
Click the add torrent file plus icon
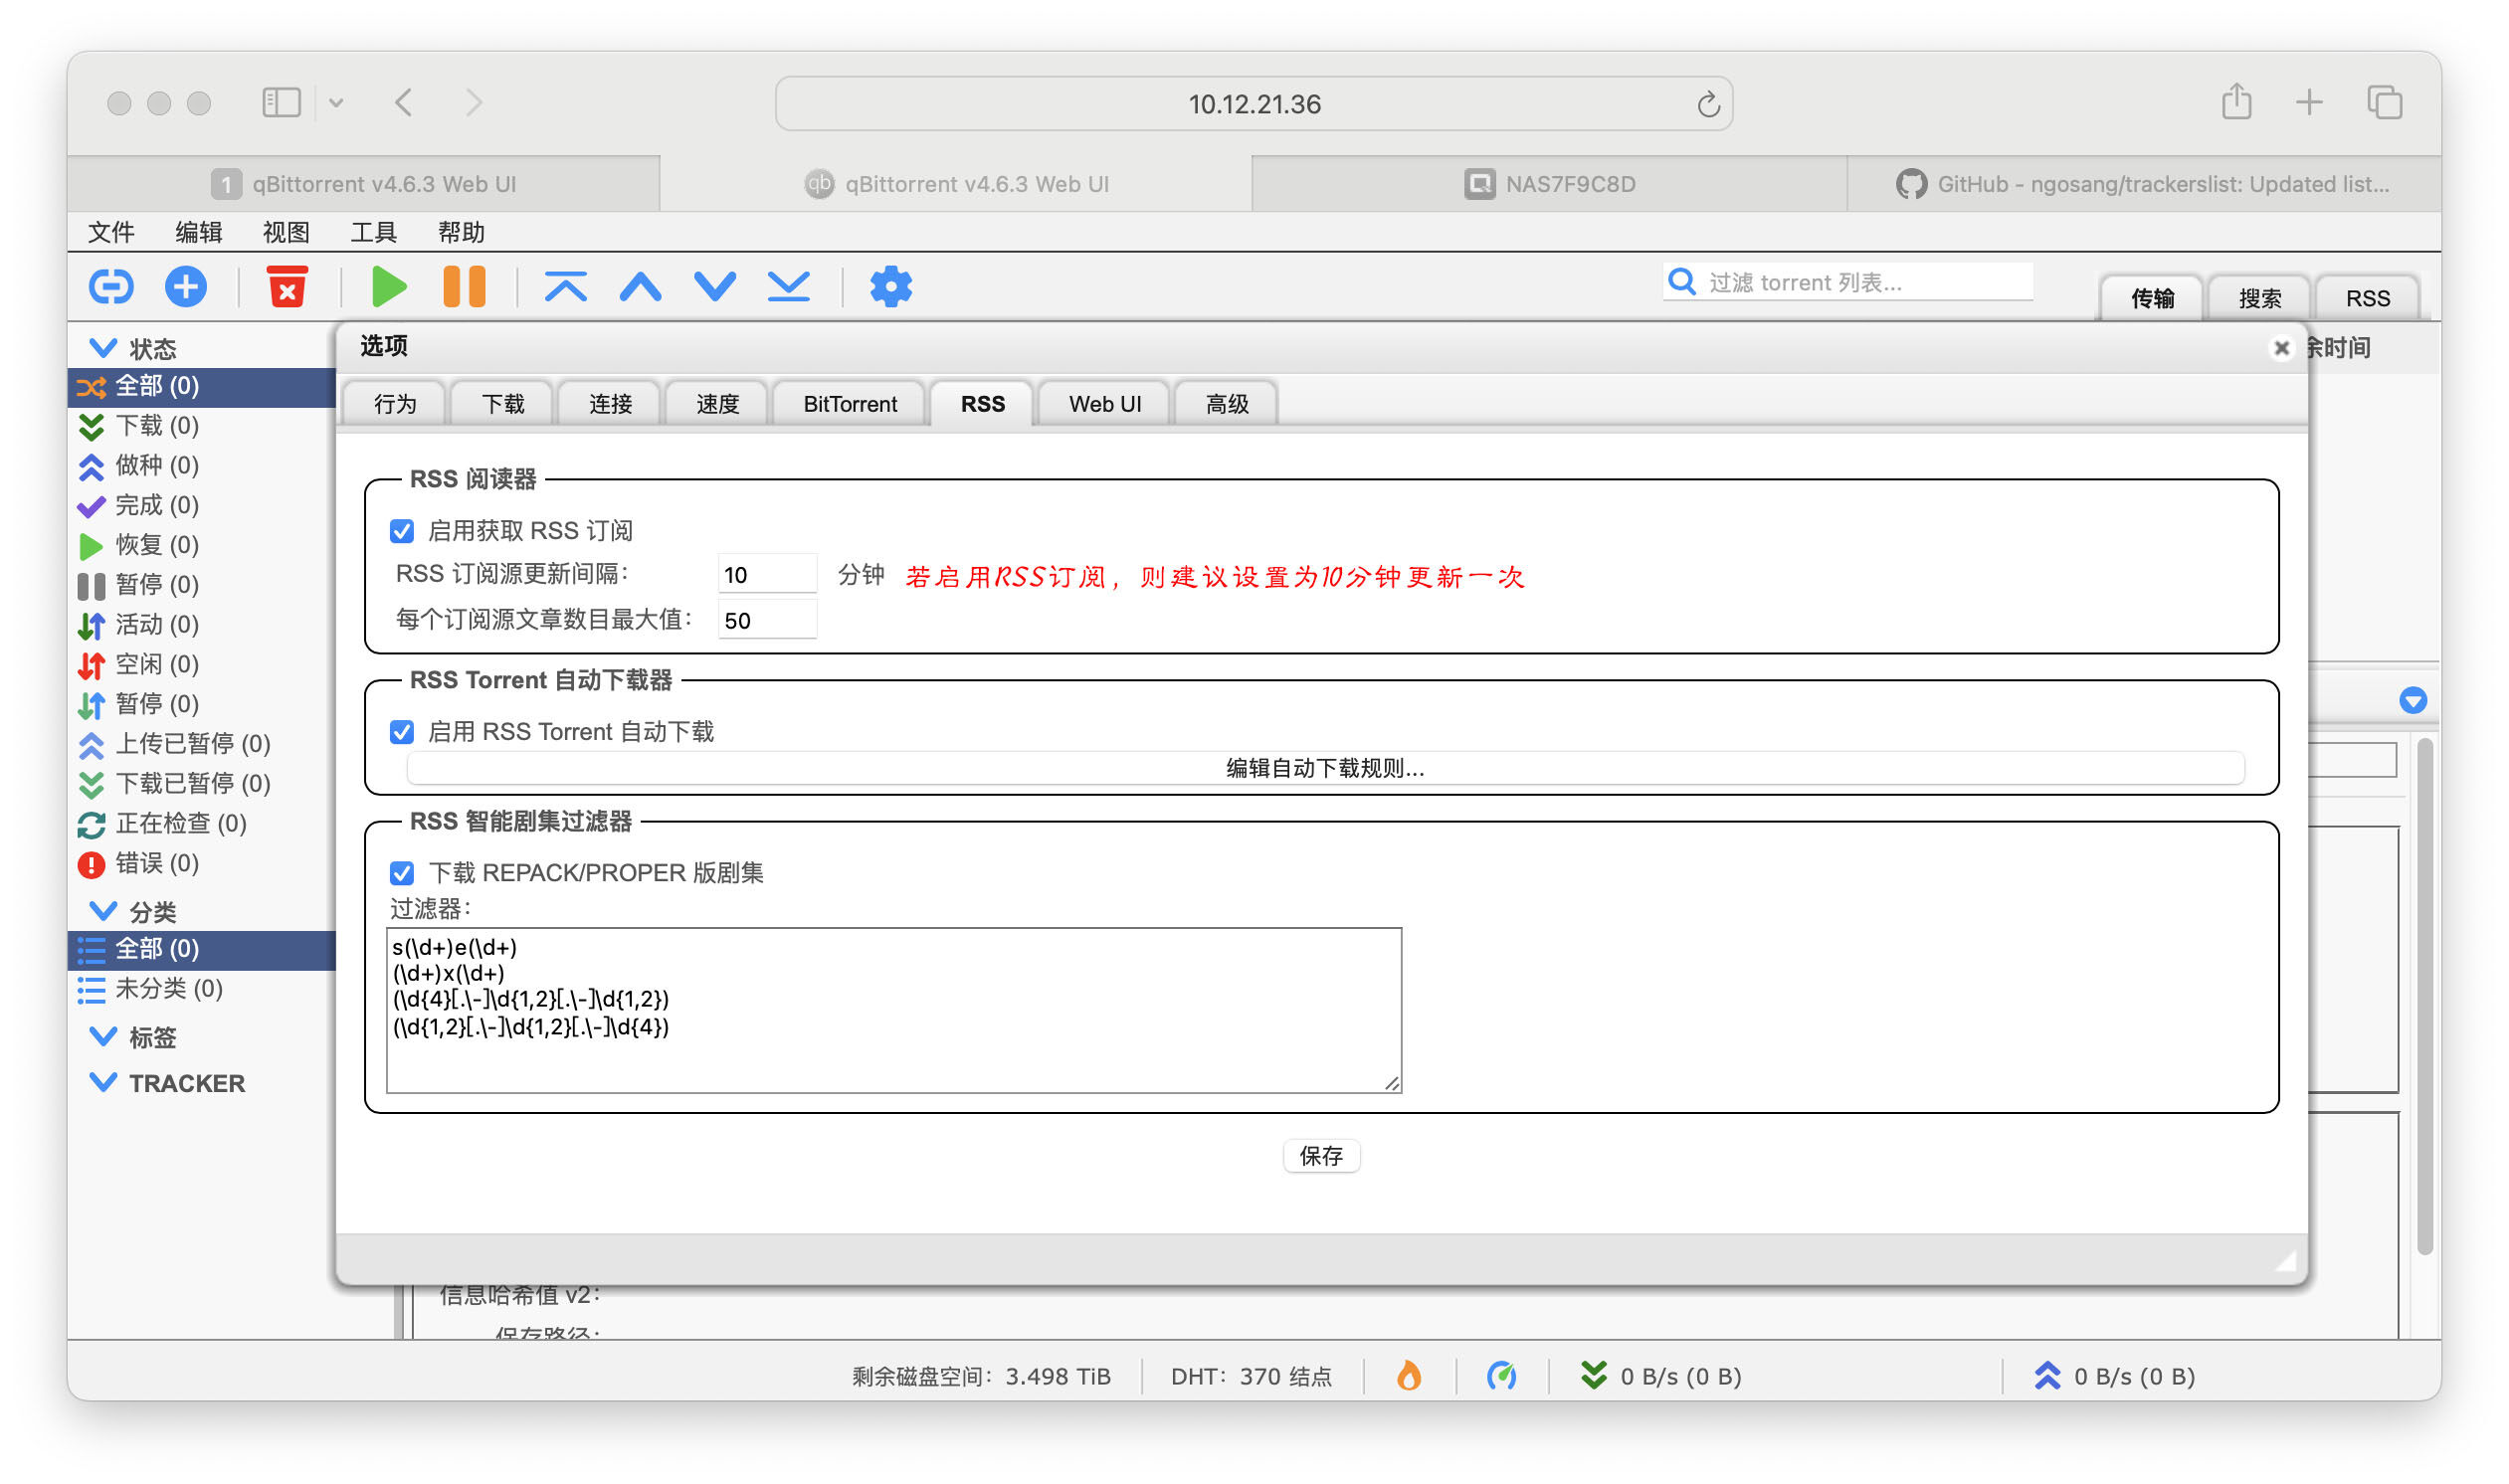[x=186, y=287]
